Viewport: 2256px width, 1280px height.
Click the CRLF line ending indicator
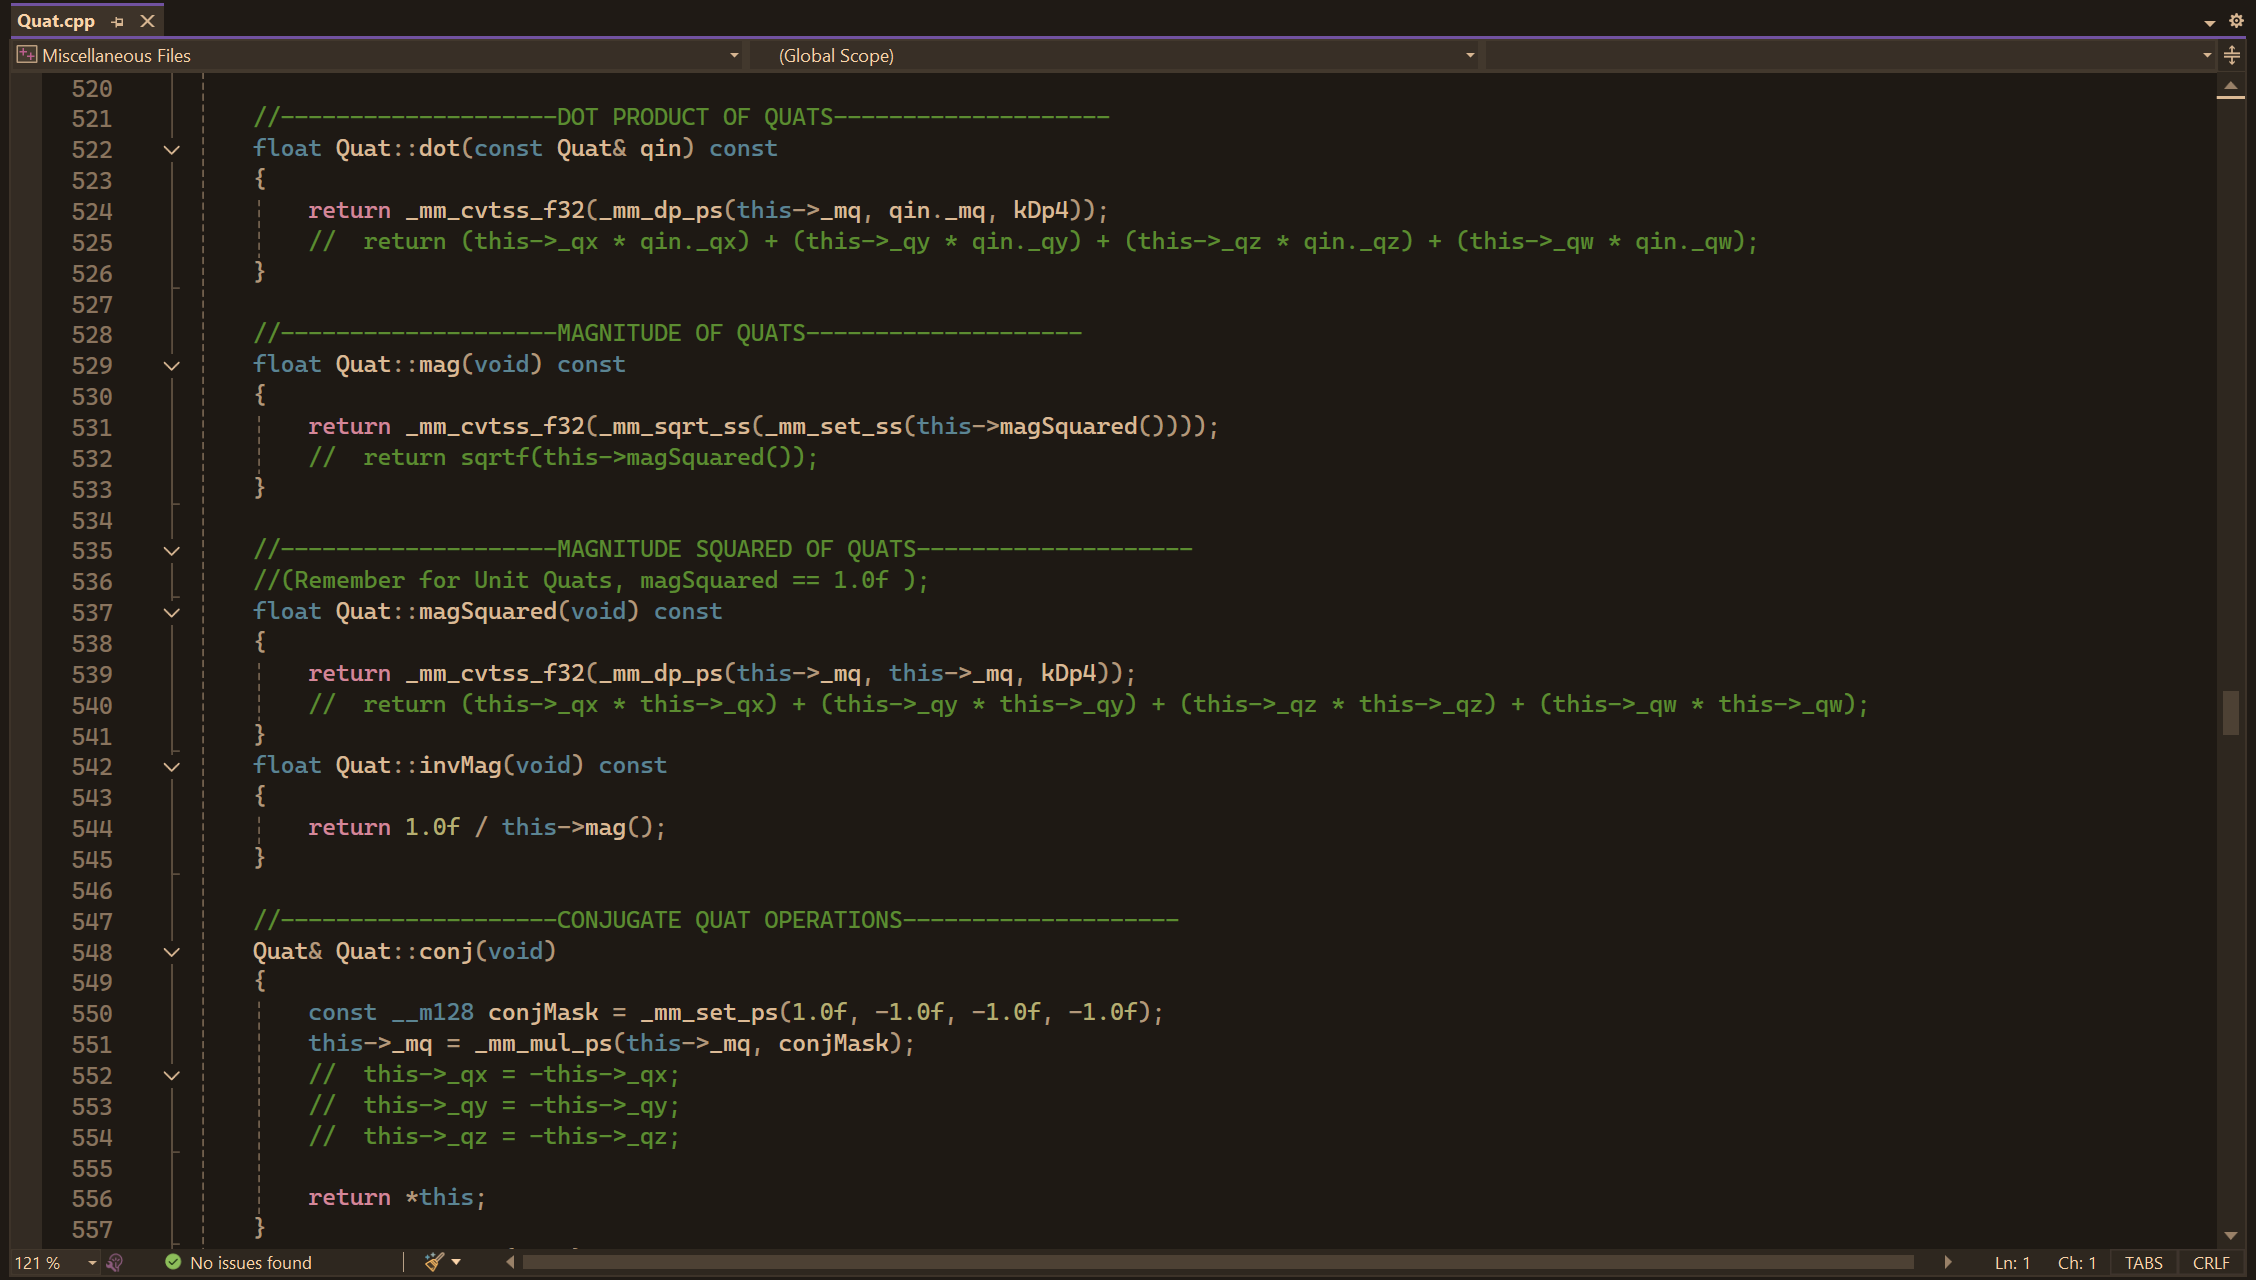2211,1263
